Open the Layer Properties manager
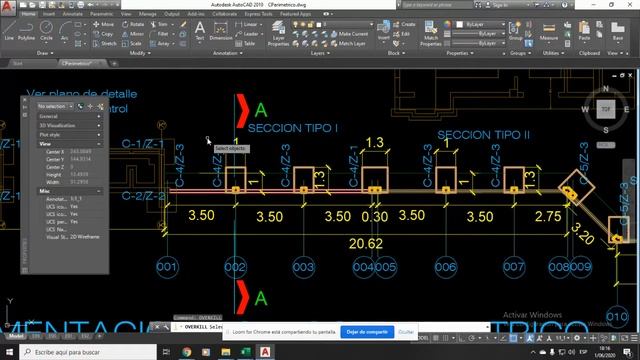 (278, 33)
